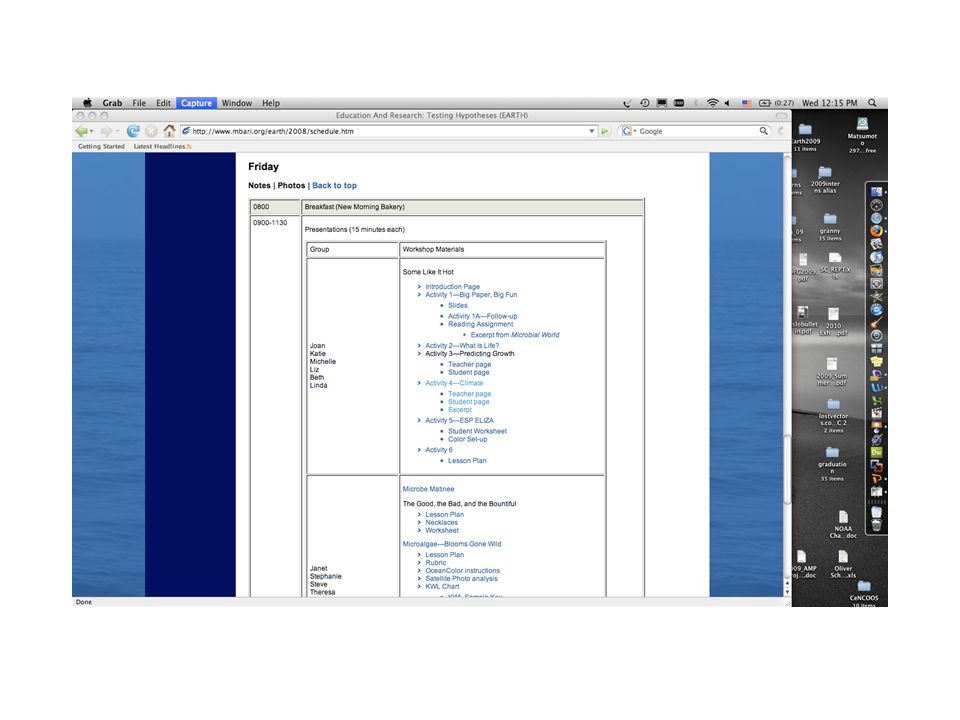Image resolution: width=960 pixels, height=720 pixels.
Task: Open the CeNCOOS folder on the desktop
Action: point(864,593)
